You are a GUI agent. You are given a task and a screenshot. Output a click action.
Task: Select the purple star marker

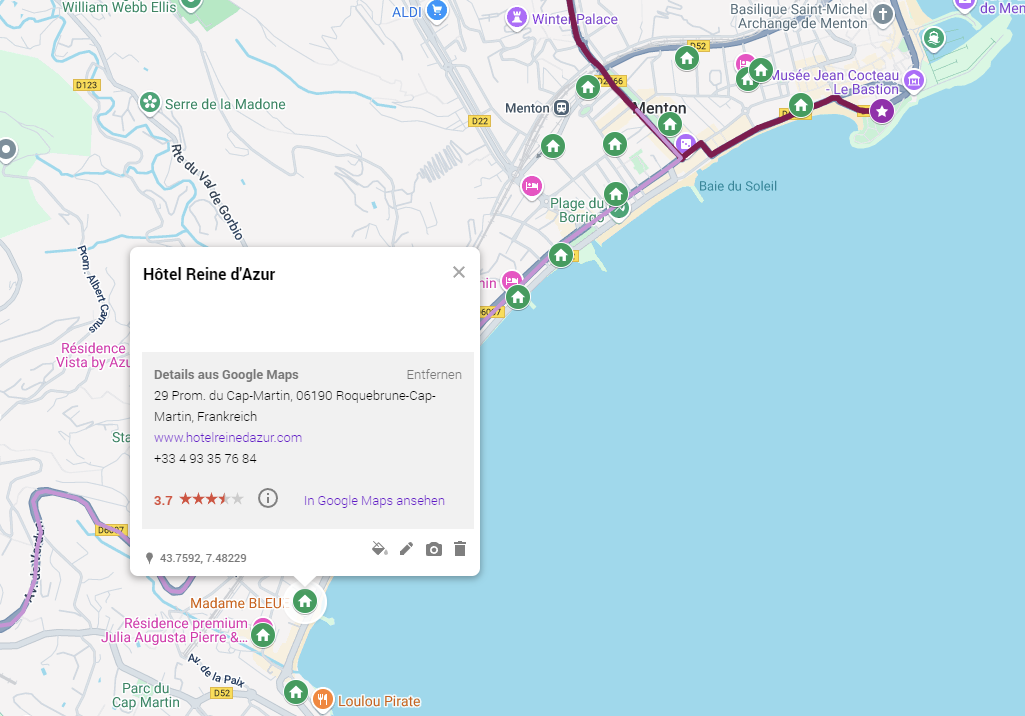(x=882, y=111)
